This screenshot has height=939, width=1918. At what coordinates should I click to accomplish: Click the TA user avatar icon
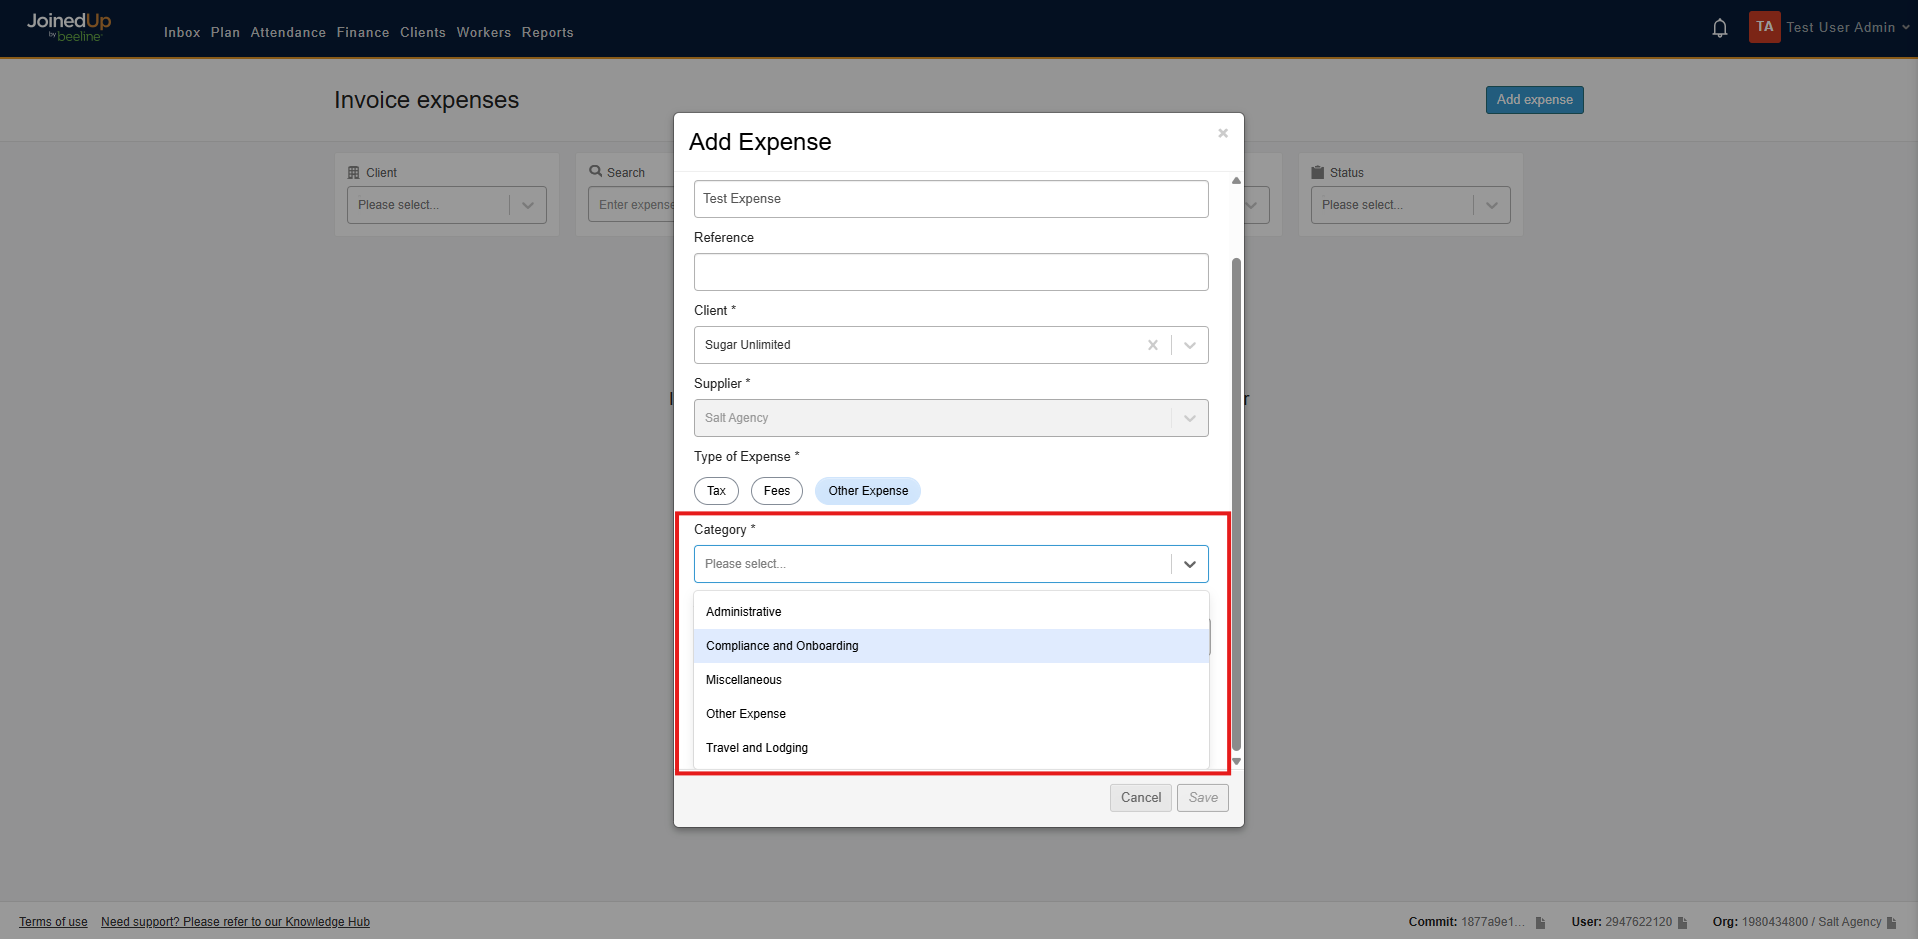click(x=1763, y=27)
